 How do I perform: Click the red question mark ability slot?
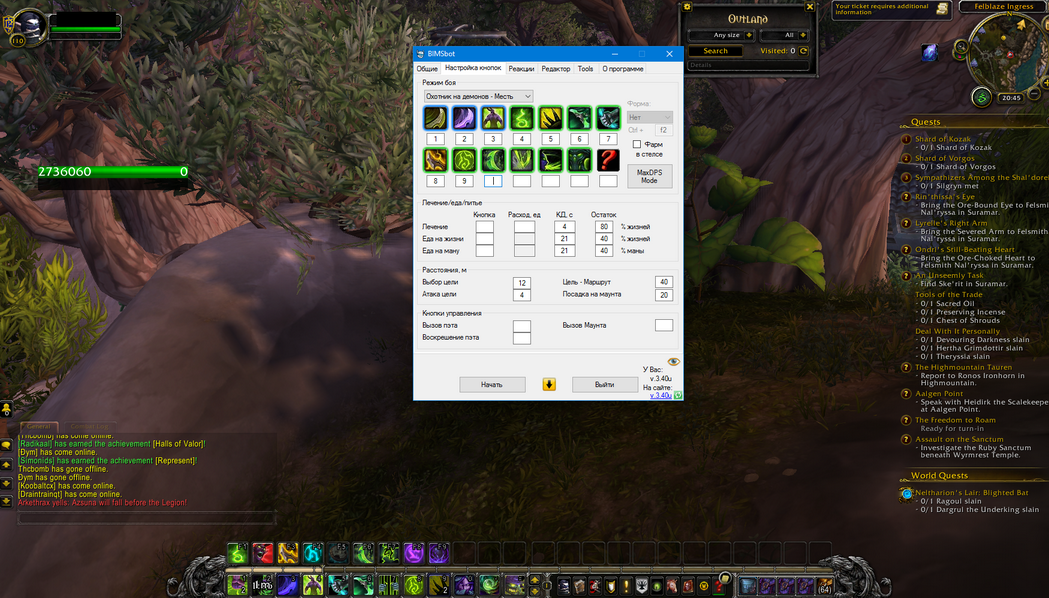pos(608,160)
